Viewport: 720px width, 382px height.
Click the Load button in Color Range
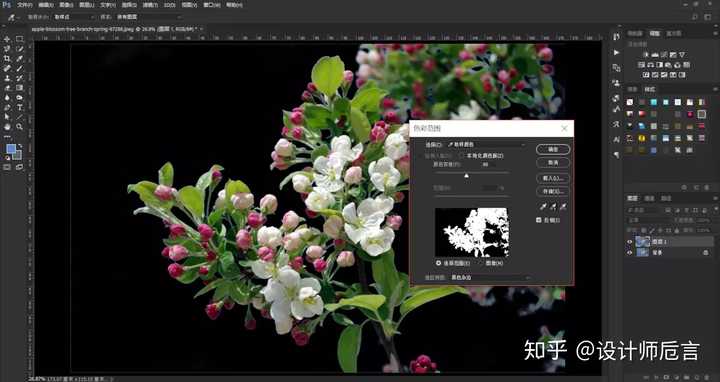click(553, 178)
